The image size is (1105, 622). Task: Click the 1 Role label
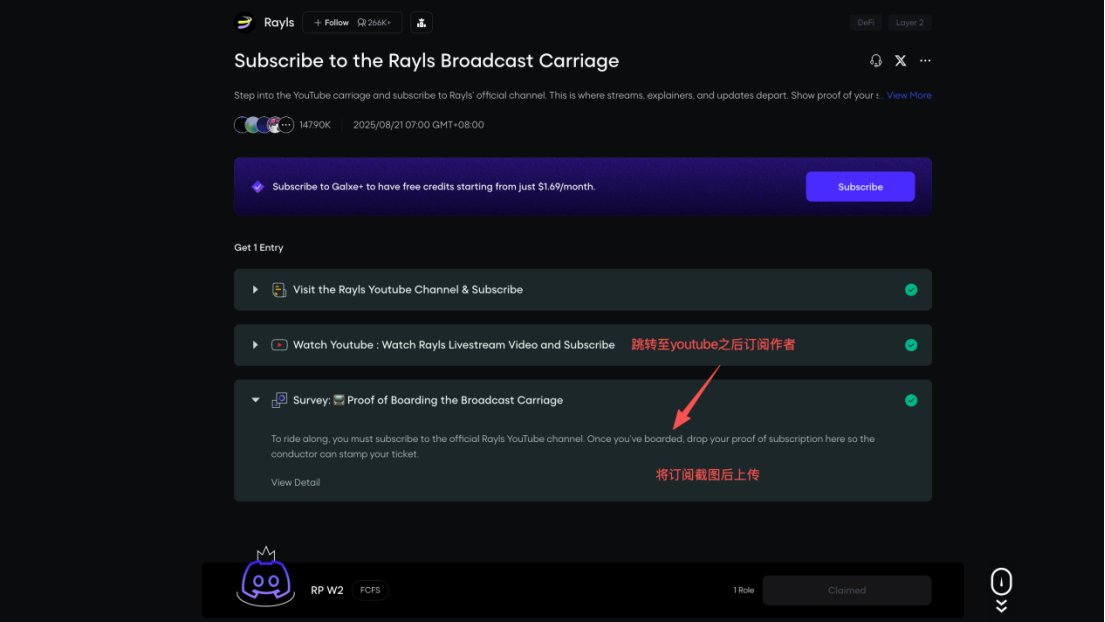point(743,590)
